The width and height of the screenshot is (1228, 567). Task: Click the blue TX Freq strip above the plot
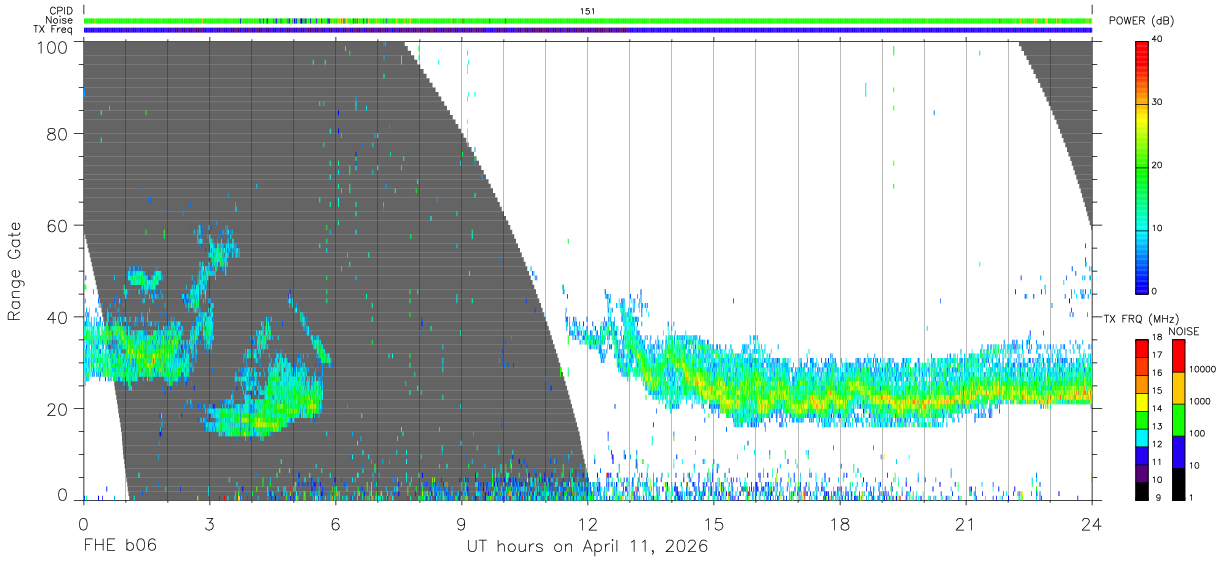coord(588,30)
